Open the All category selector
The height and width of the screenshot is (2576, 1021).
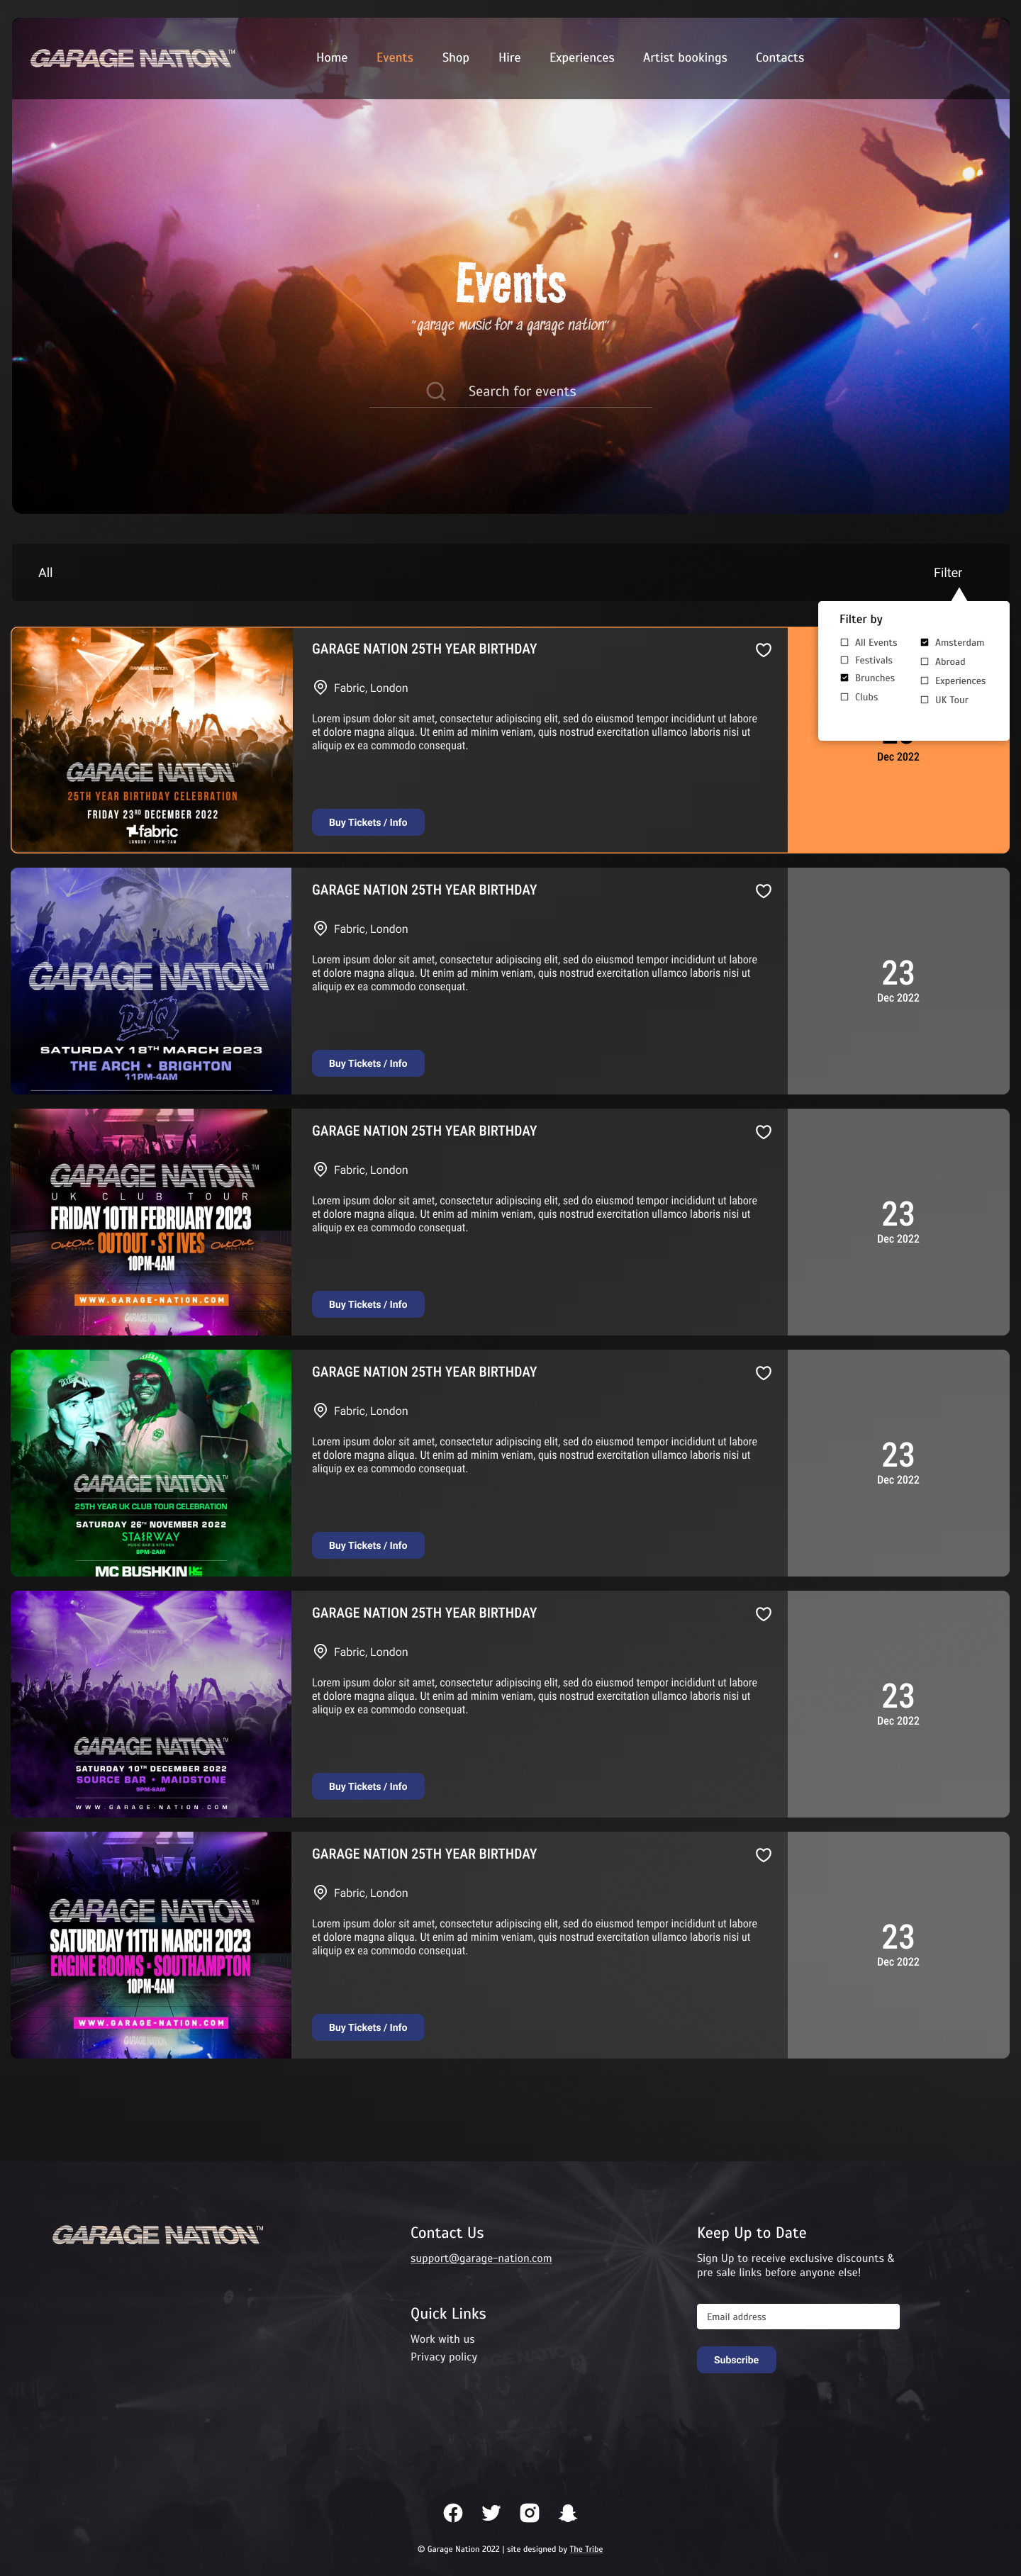45,573
